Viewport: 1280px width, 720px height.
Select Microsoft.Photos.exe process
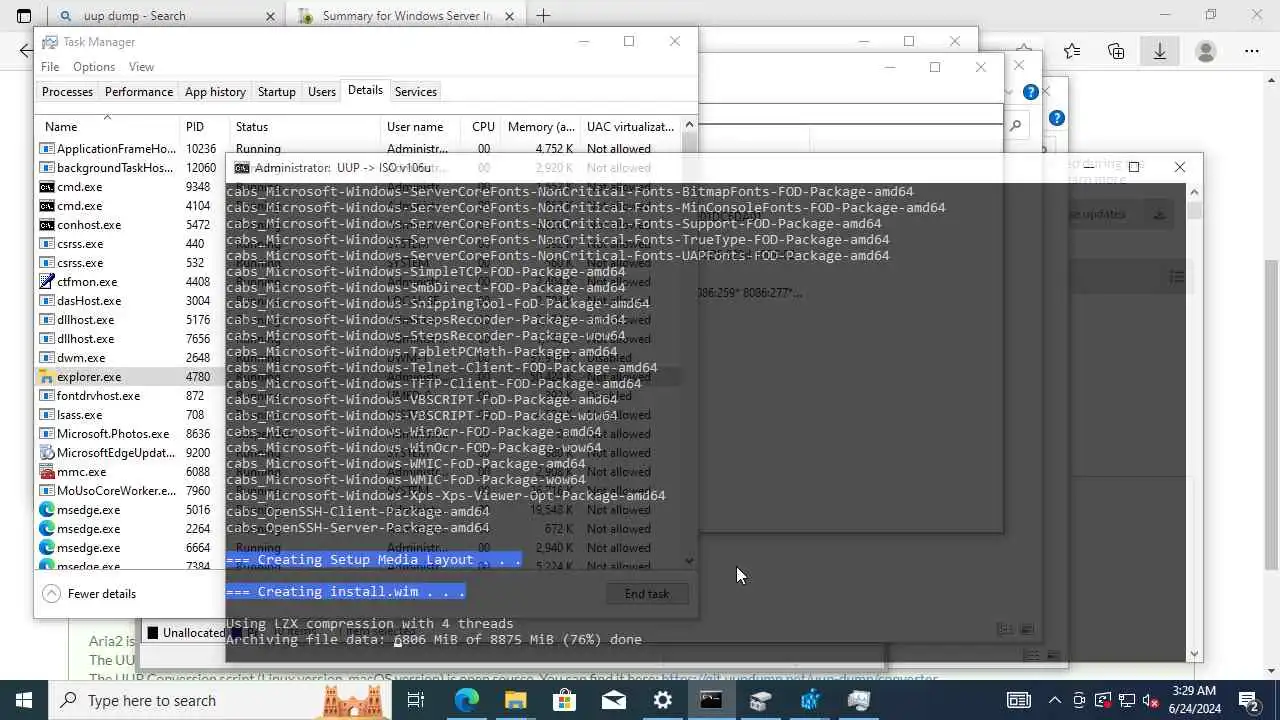tap(130, 434)
